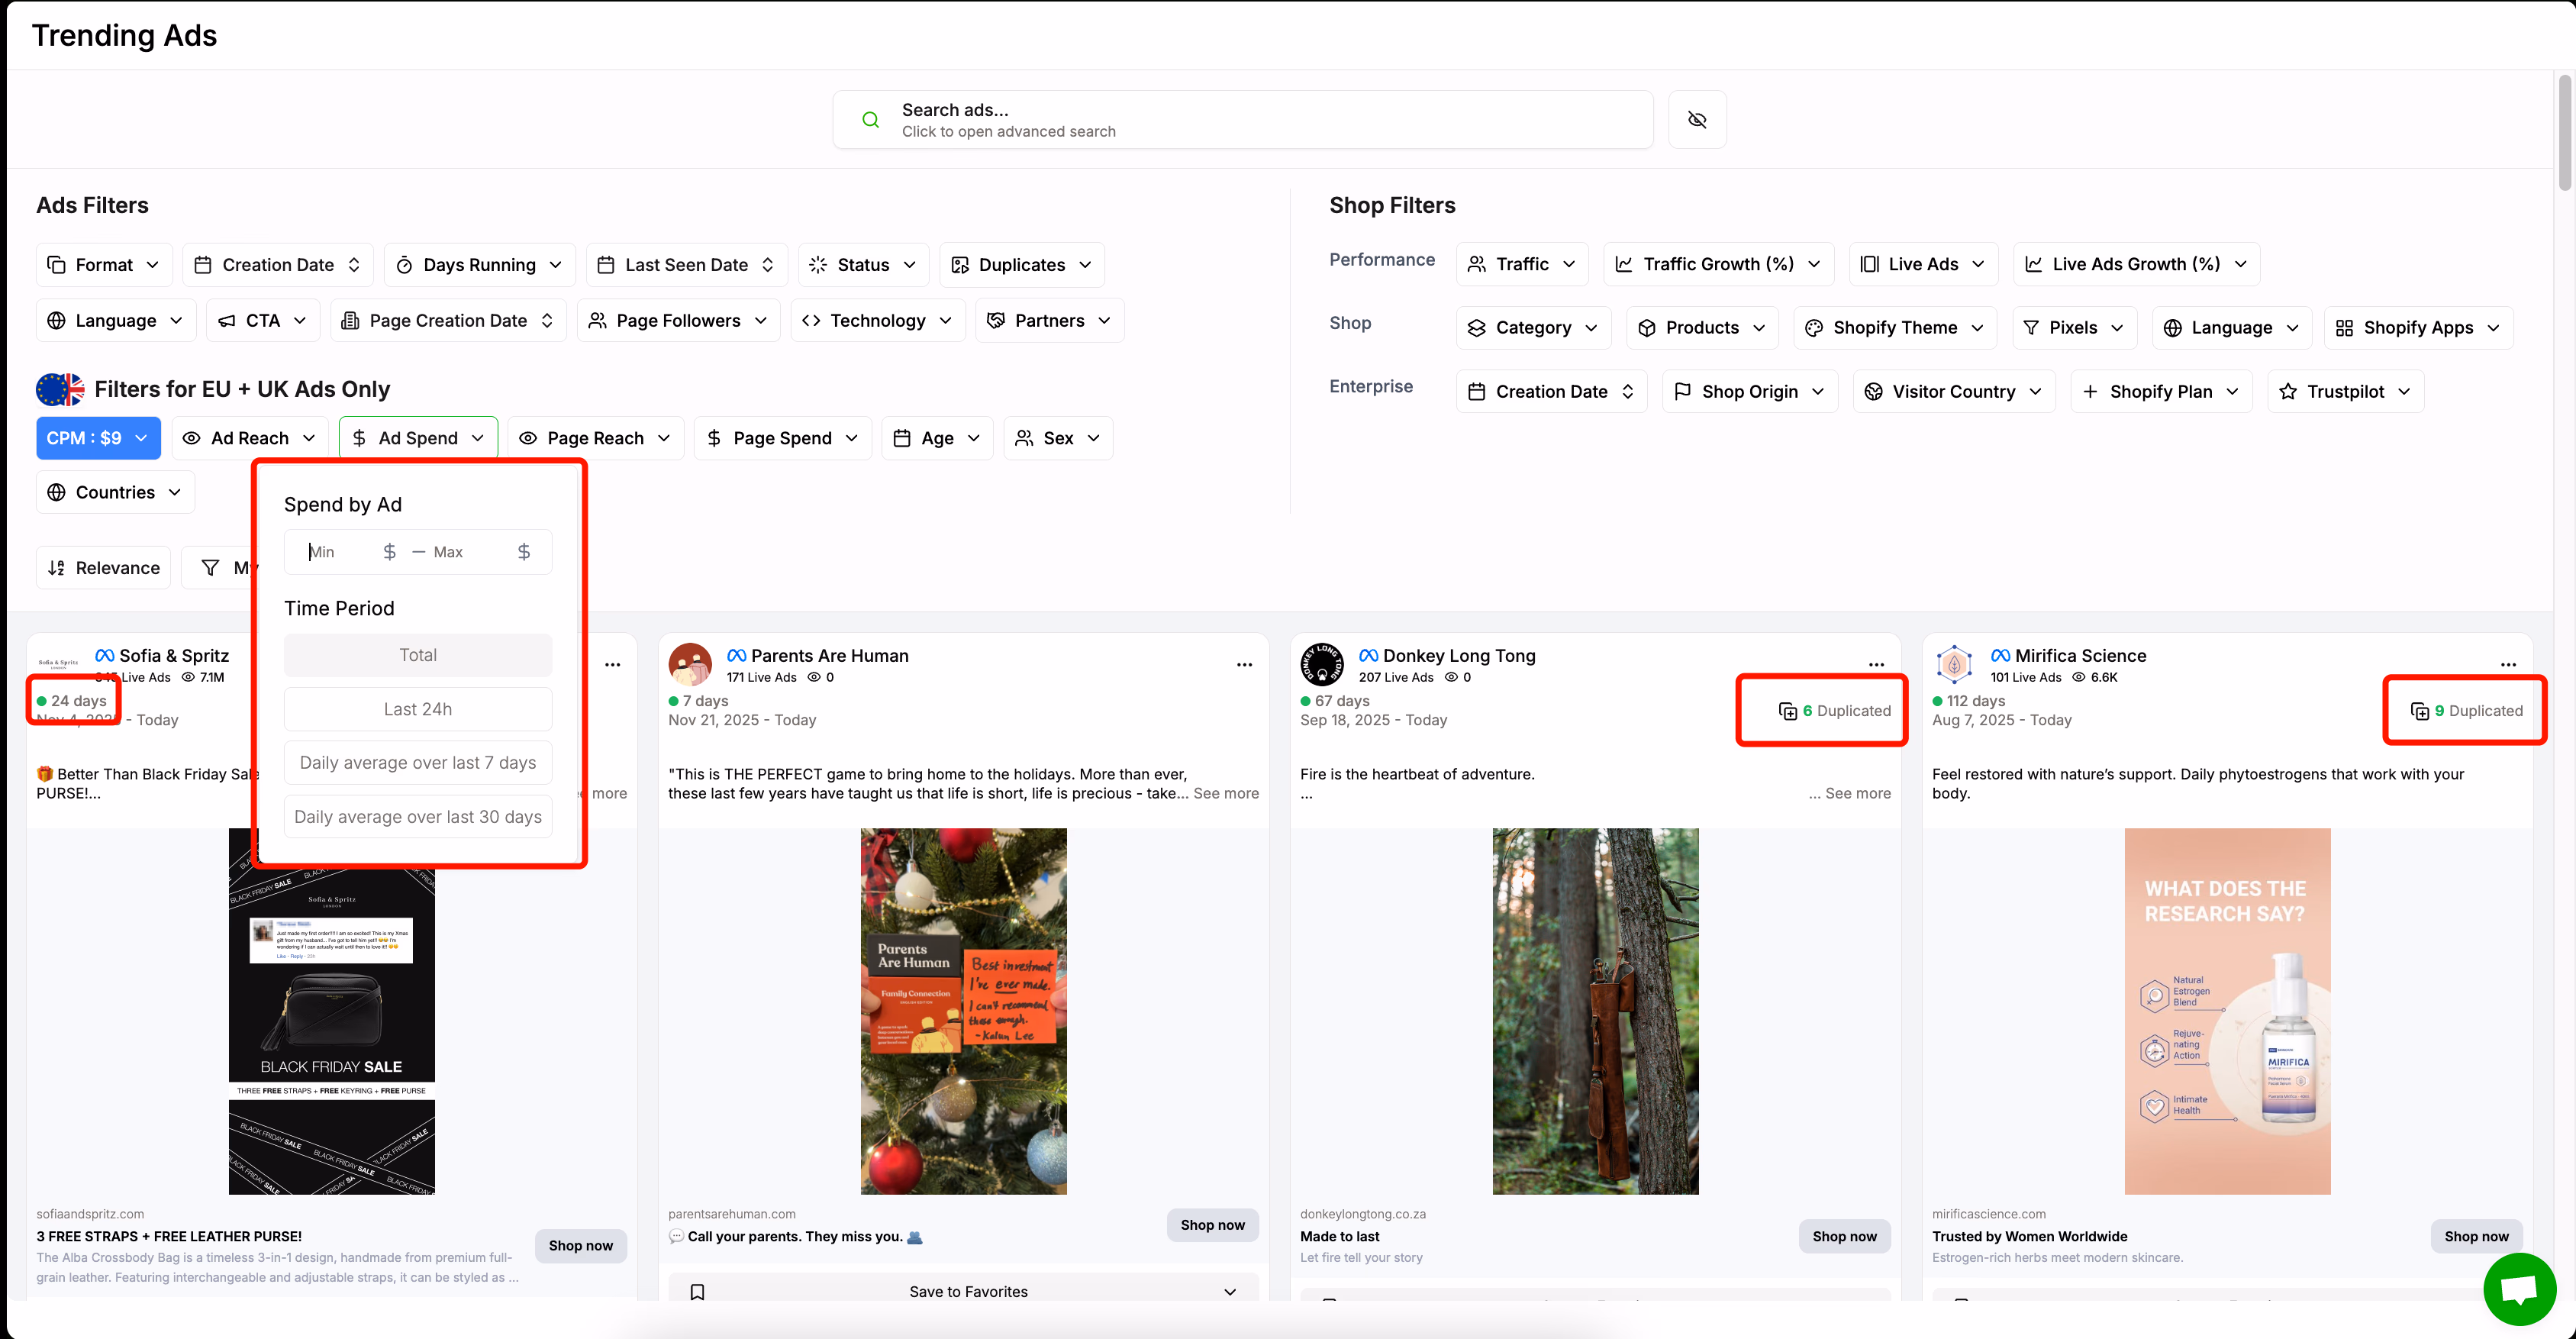
Task: Select Last 24h time period
Action: click(x=418, y=709)
